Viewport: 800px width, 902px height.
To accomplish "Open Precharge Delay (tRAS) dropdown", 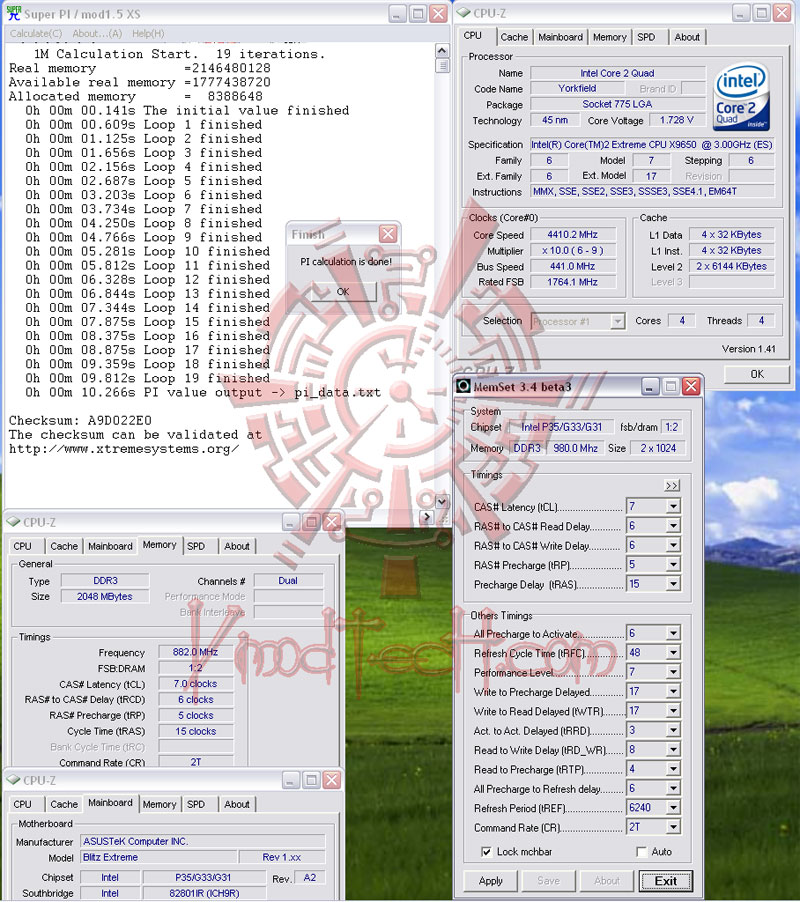I will pos(673,584).
